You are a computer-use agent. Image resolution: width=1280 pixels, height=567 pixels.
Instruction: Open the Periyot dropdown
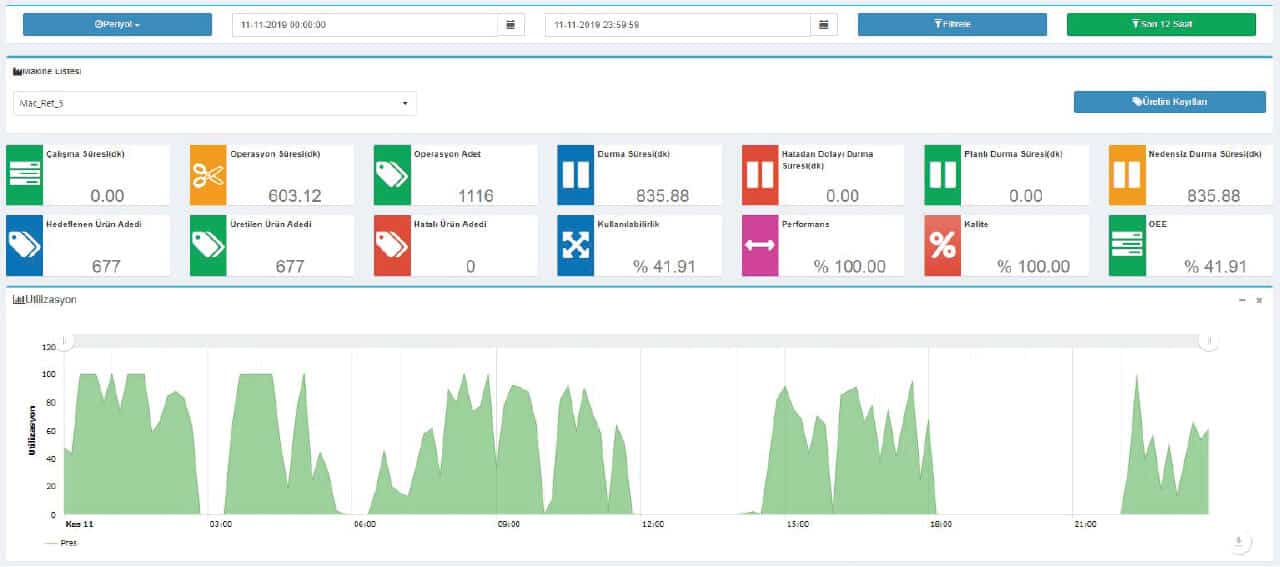[117, 25]
